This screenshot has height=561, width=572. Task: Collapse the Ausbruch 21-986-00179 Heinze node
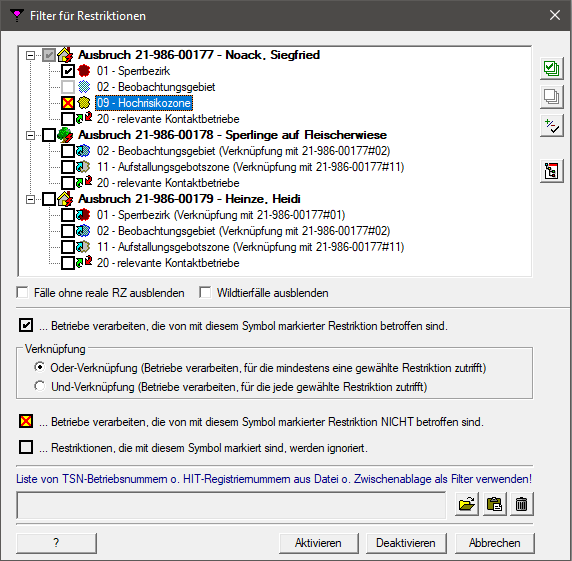pos(31,199)
